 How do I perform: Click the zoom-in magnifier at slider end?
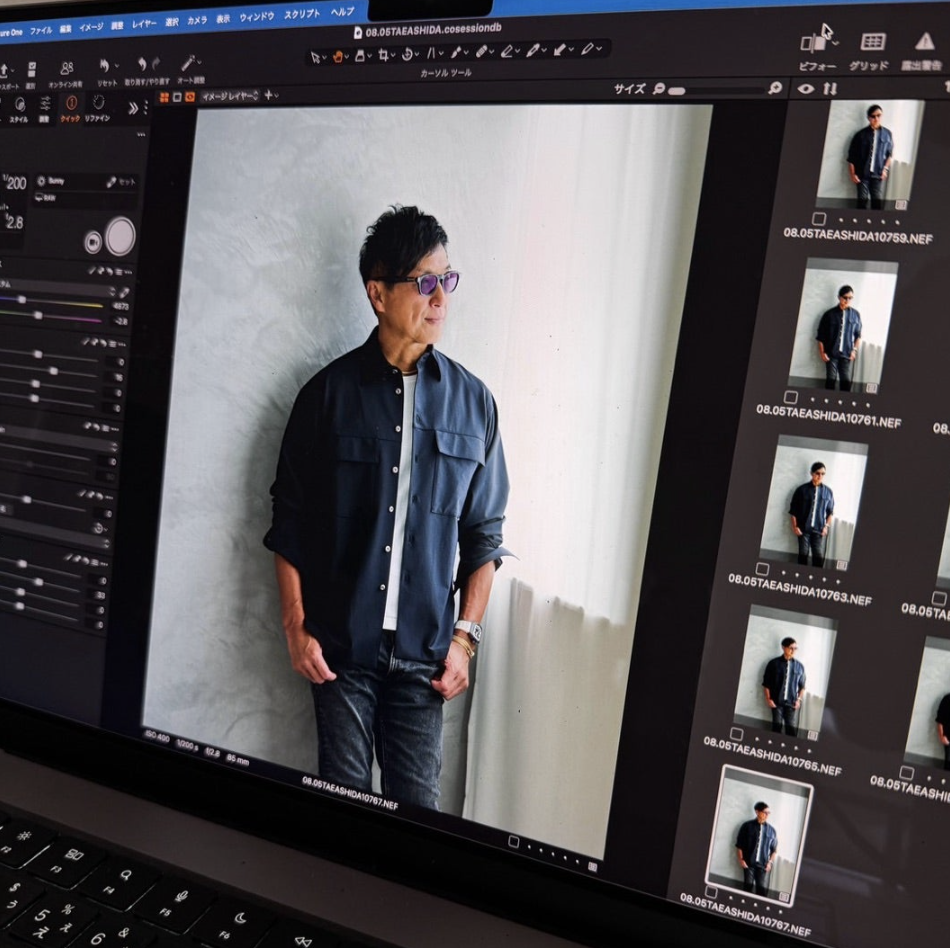click(774, 88)
